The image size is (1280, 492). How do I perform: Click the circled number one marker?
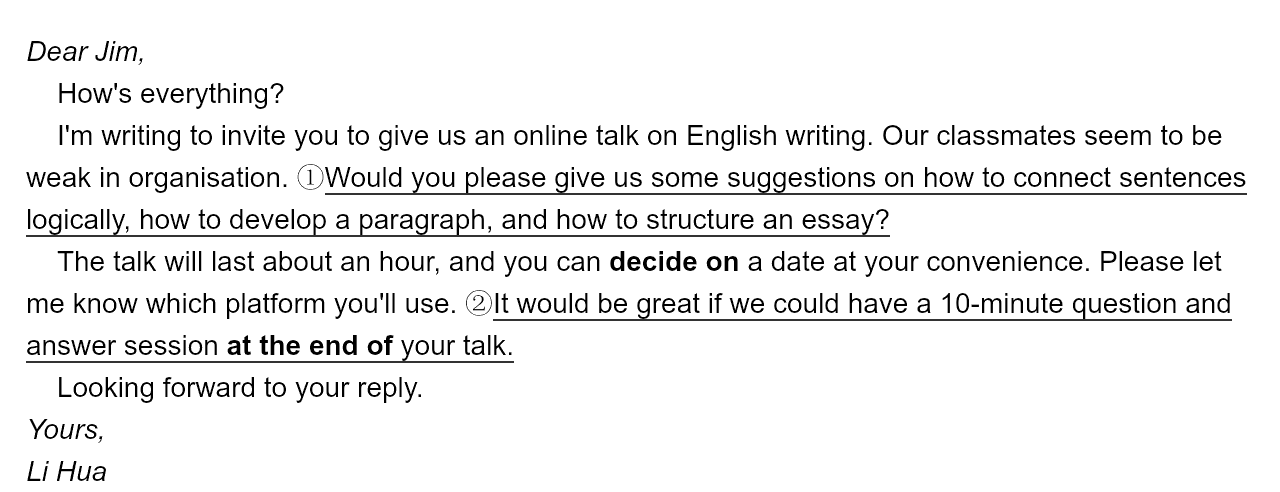[311, 178]
